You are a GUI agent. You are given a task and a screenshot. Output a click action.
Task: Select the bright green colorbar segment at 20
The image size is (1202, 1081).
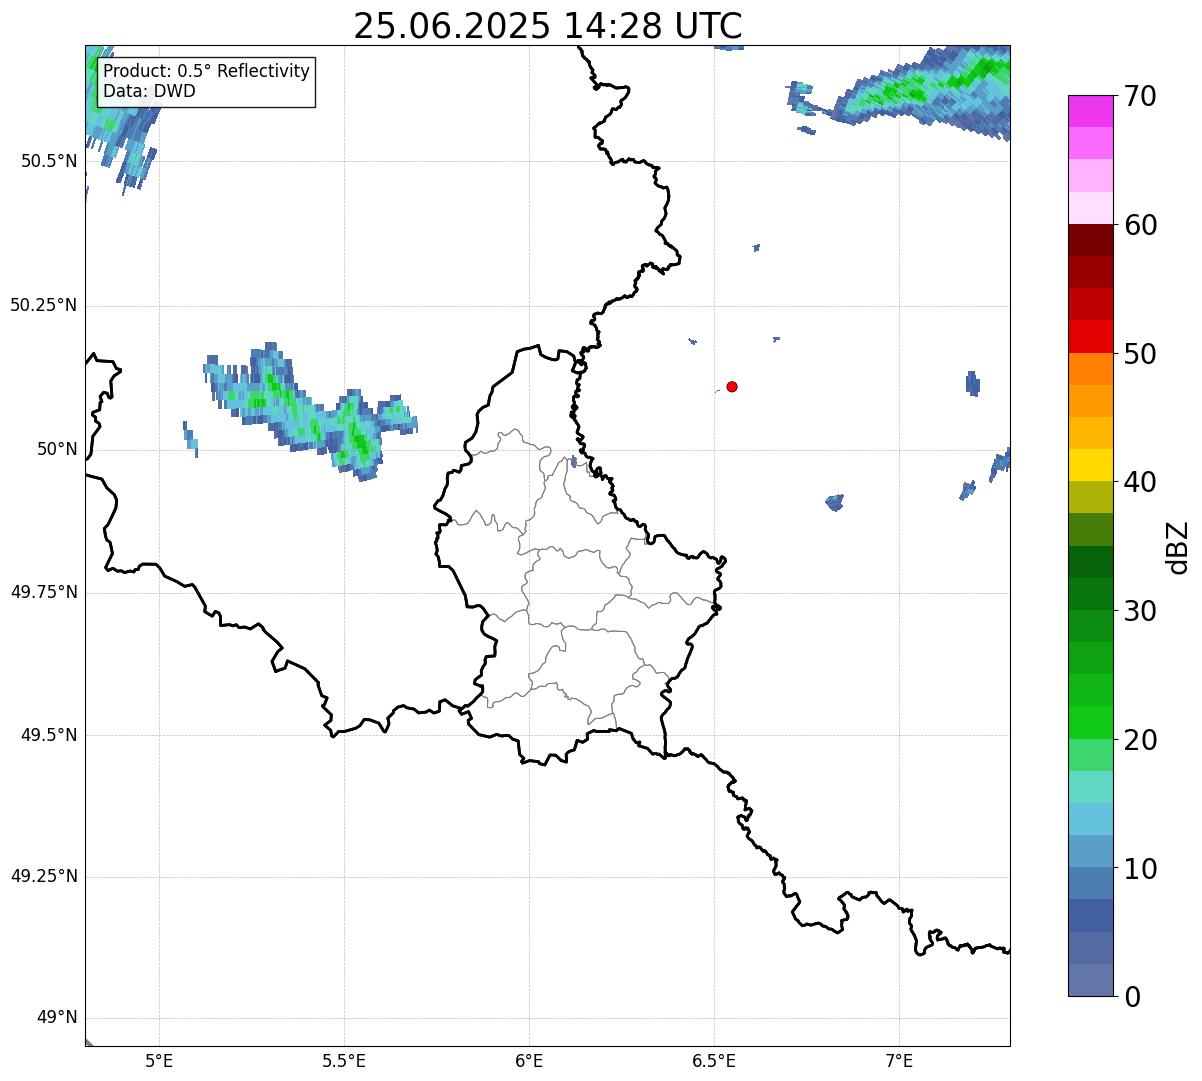coord(1090,723)
